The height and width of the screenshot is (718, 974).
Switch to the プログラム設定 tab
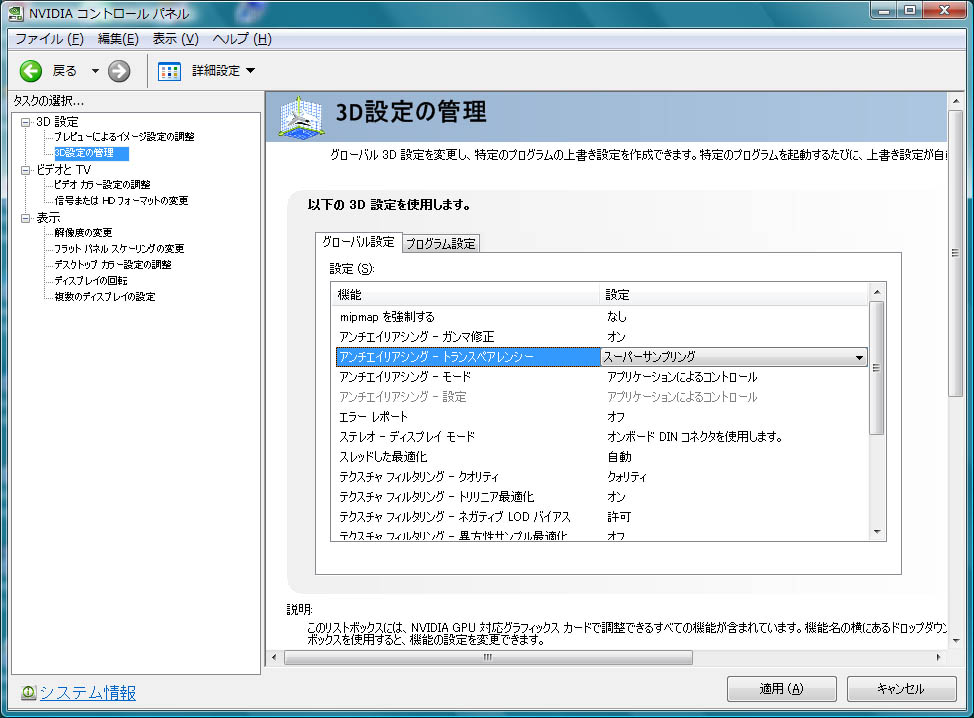click(441, 243)
